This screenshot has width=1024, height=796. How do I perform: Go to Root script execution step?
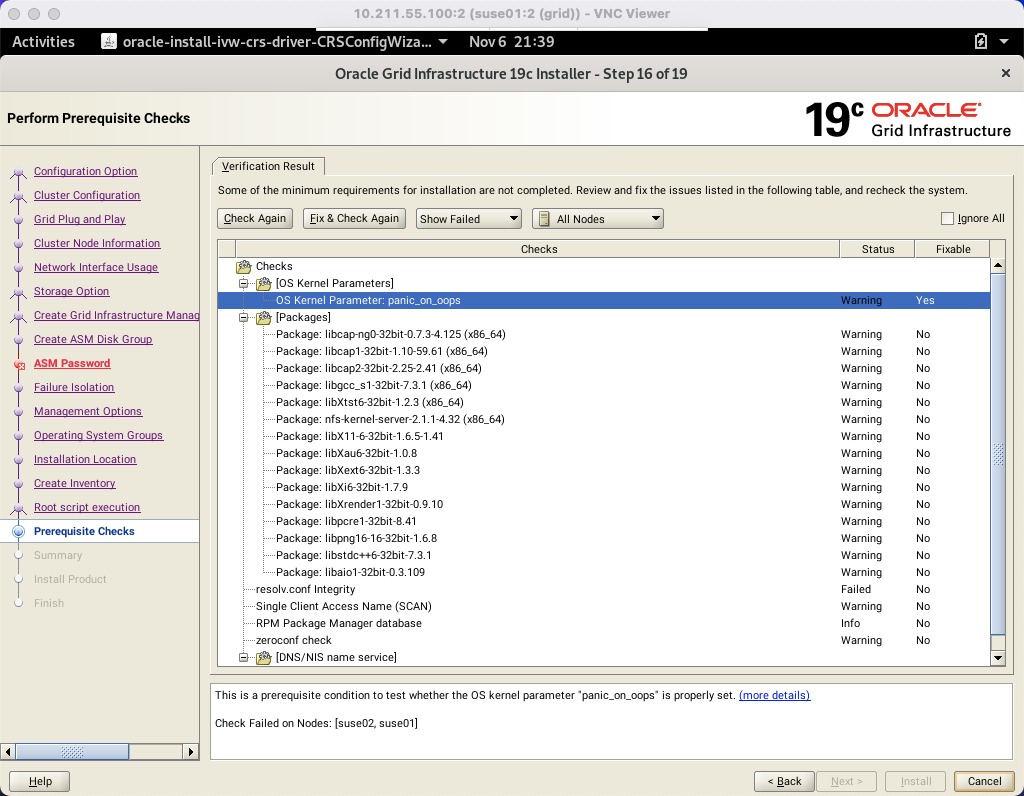pyautogui.click(x=87, y=508)
